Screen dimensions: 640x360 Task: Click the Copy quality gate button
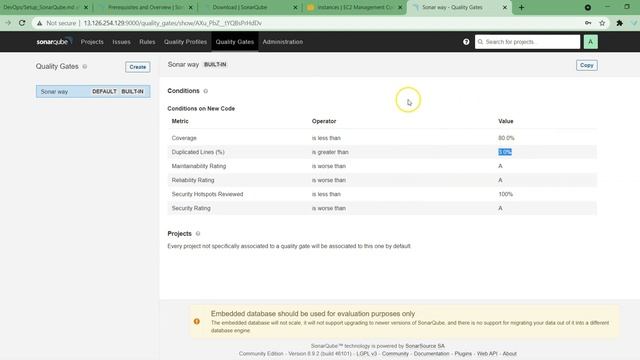tap(587, 65)
